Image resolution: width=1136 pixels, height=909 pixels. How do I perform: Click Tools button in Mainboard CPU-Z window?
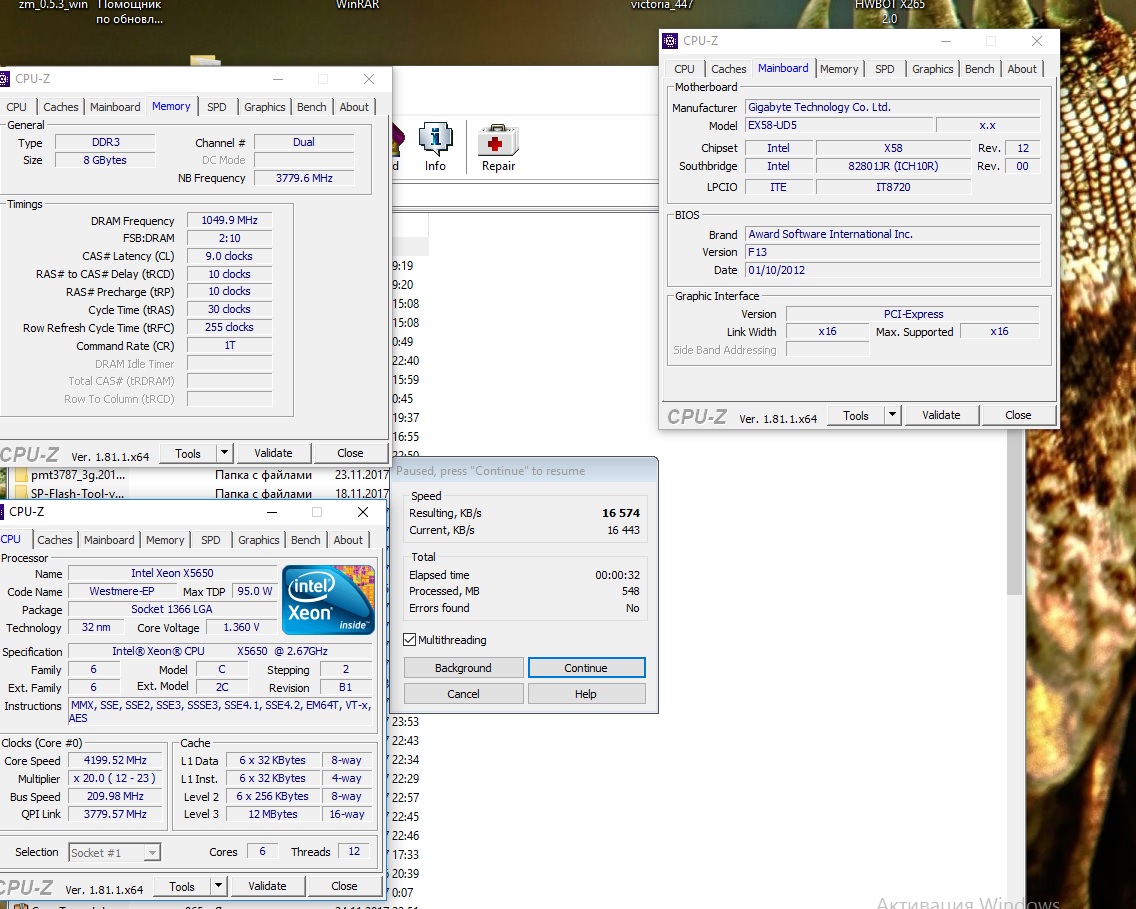[x=856, y=415]
